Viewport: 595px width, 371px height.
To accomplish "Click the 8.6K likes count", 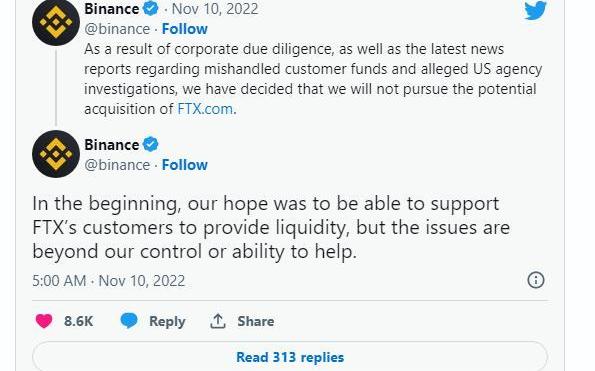I will pos(78,321).
